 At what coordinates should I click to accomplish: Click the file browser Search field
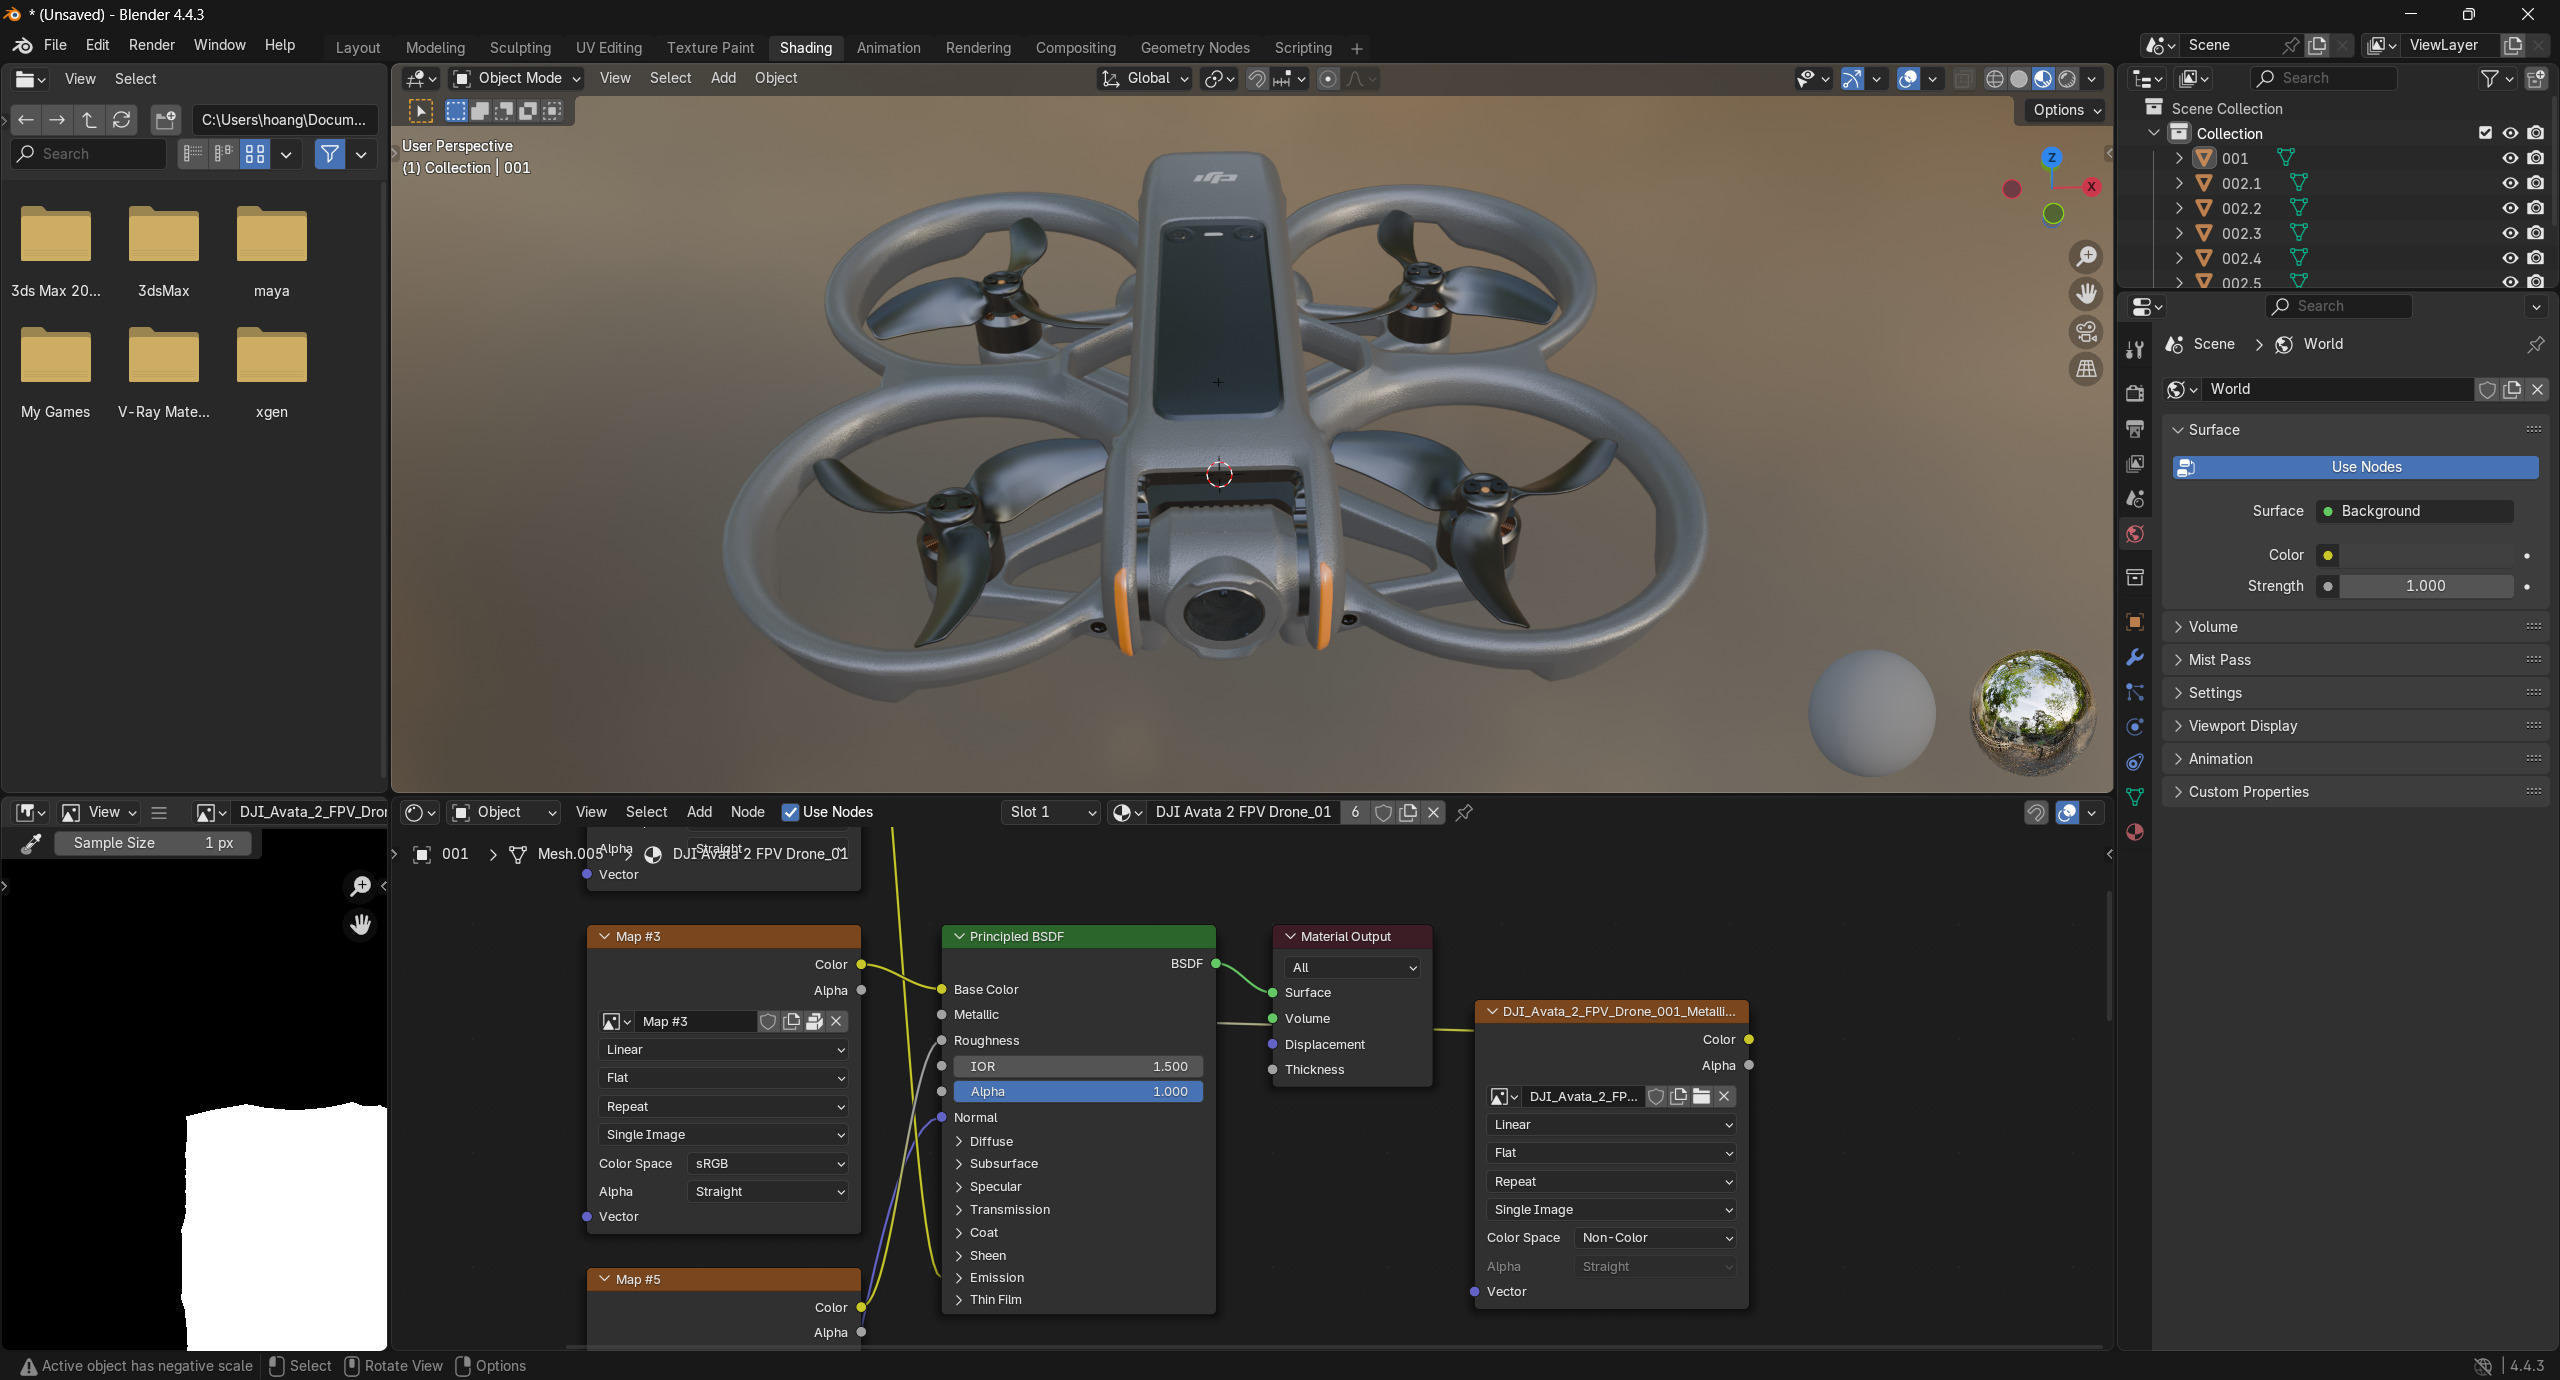tap(88, 154)
